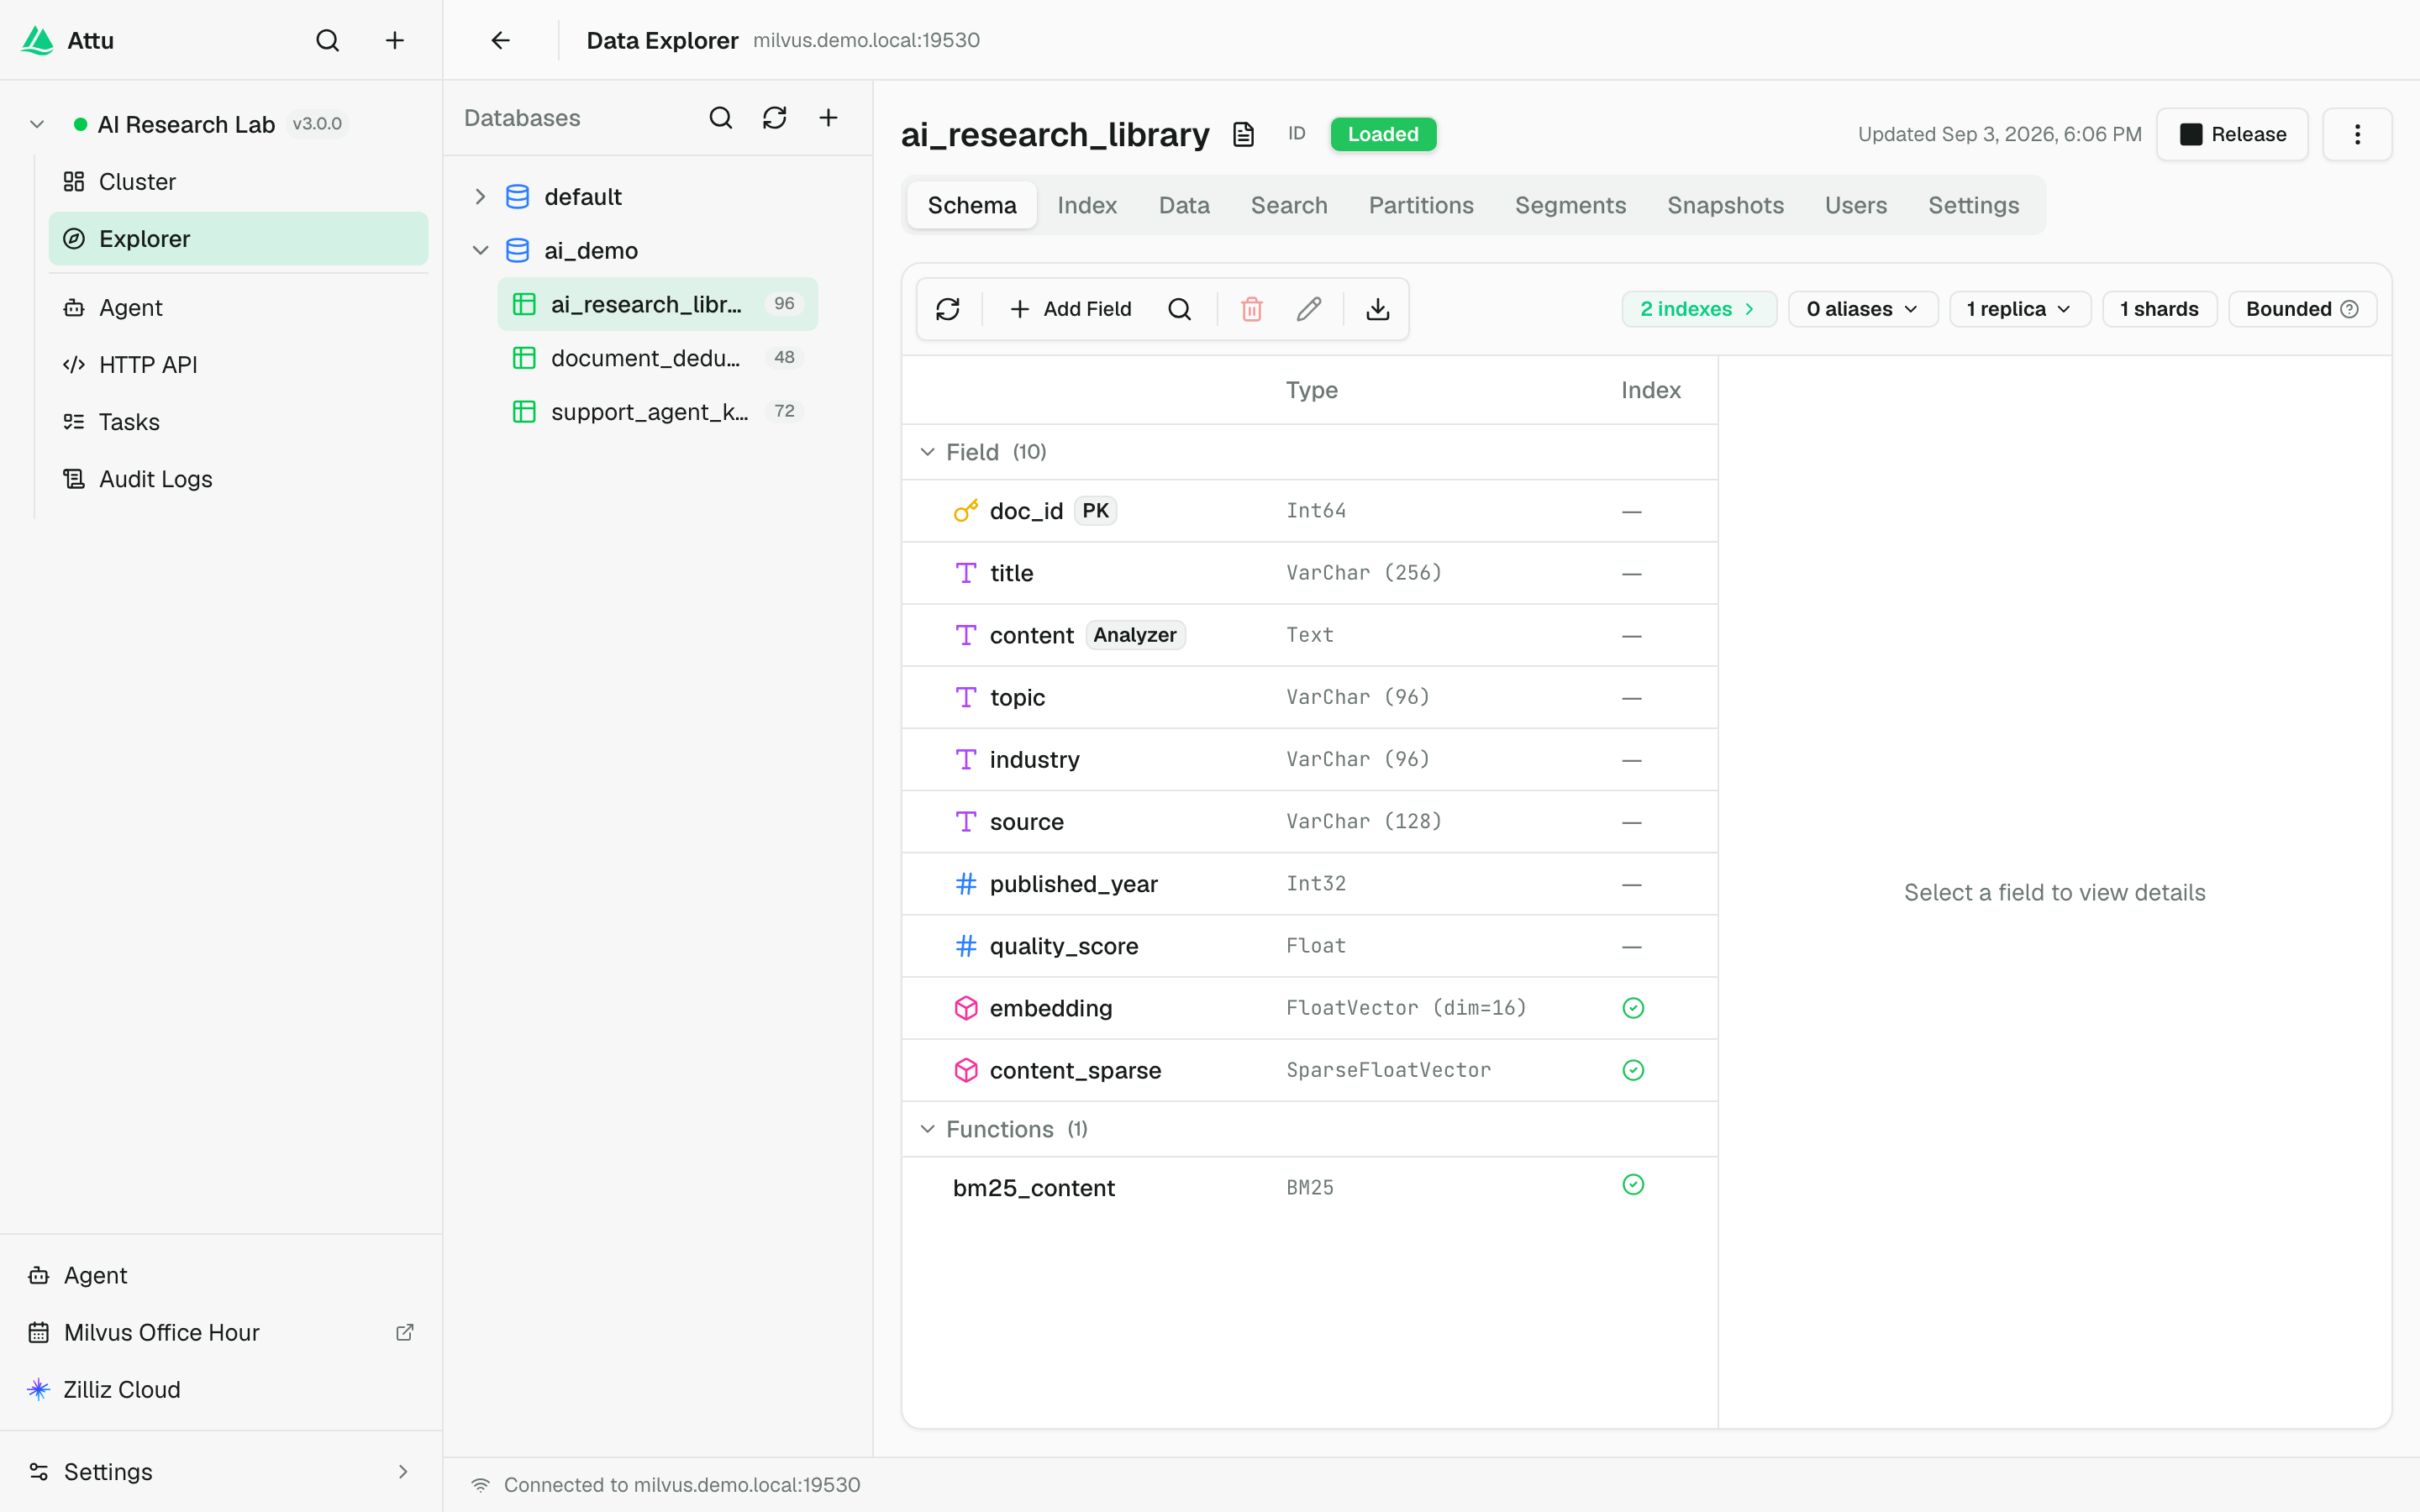This screenshot has height=1512, width=2420.
Task: Expand the default database
Action: 480,197
